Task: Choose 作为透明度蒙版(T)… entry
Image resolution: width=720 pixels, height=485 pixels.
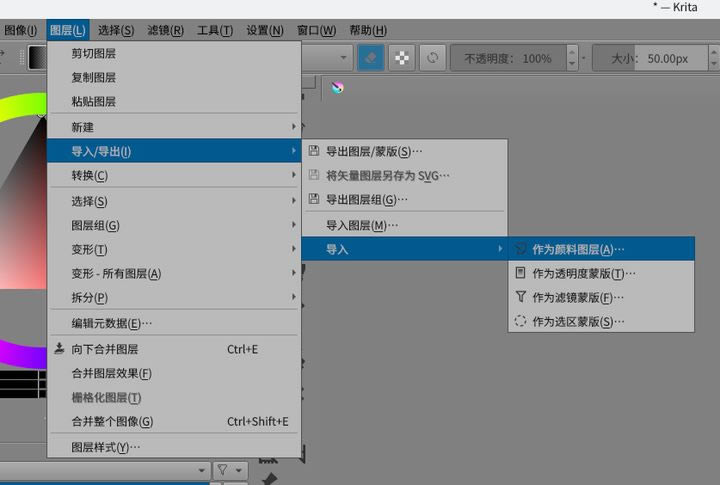Action: click(x=601, y=273)
